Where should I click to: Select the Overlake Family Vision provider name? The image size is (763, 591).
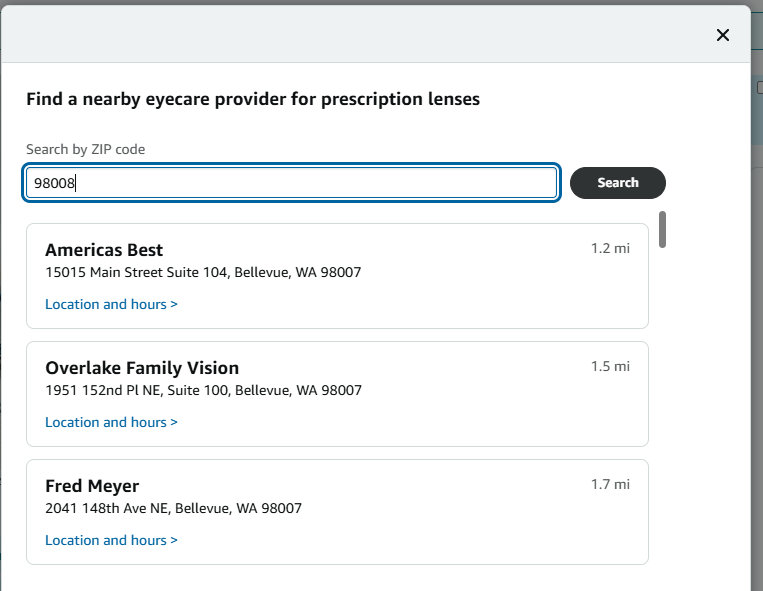coord(142,368)
